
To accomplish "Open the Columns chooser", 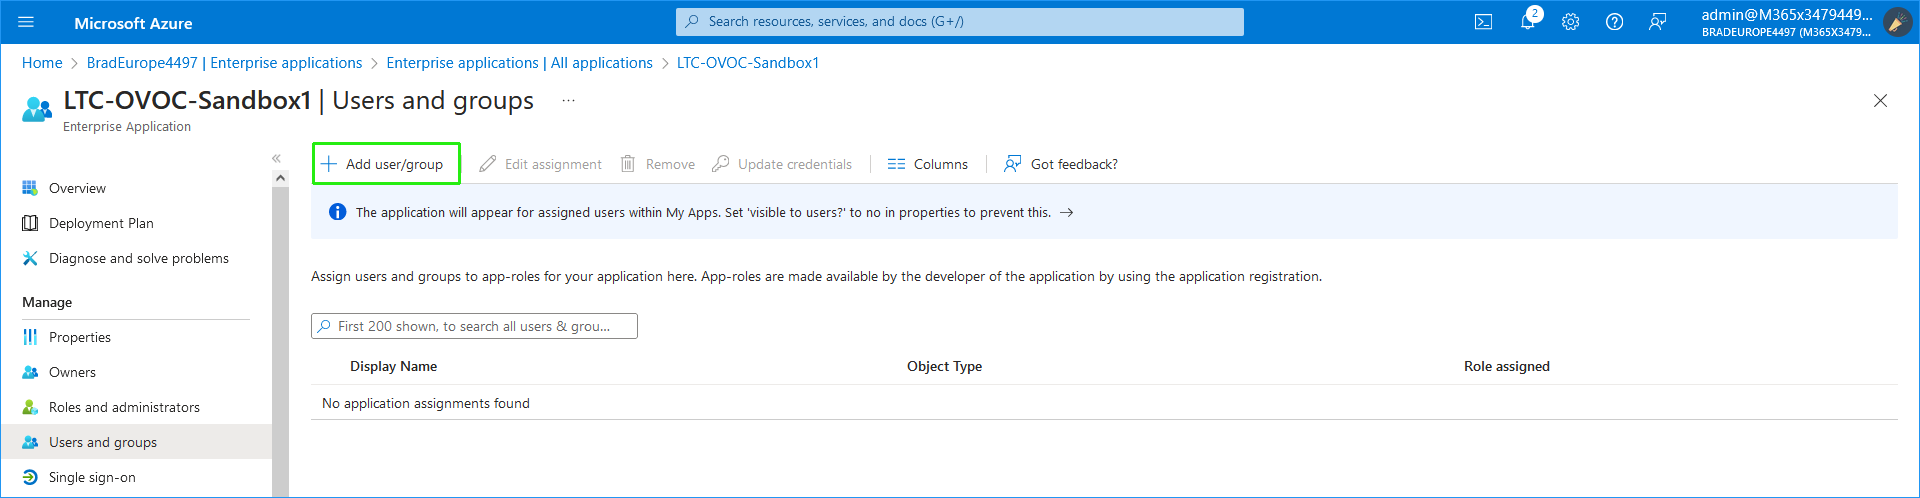I will tap(928, 164).
